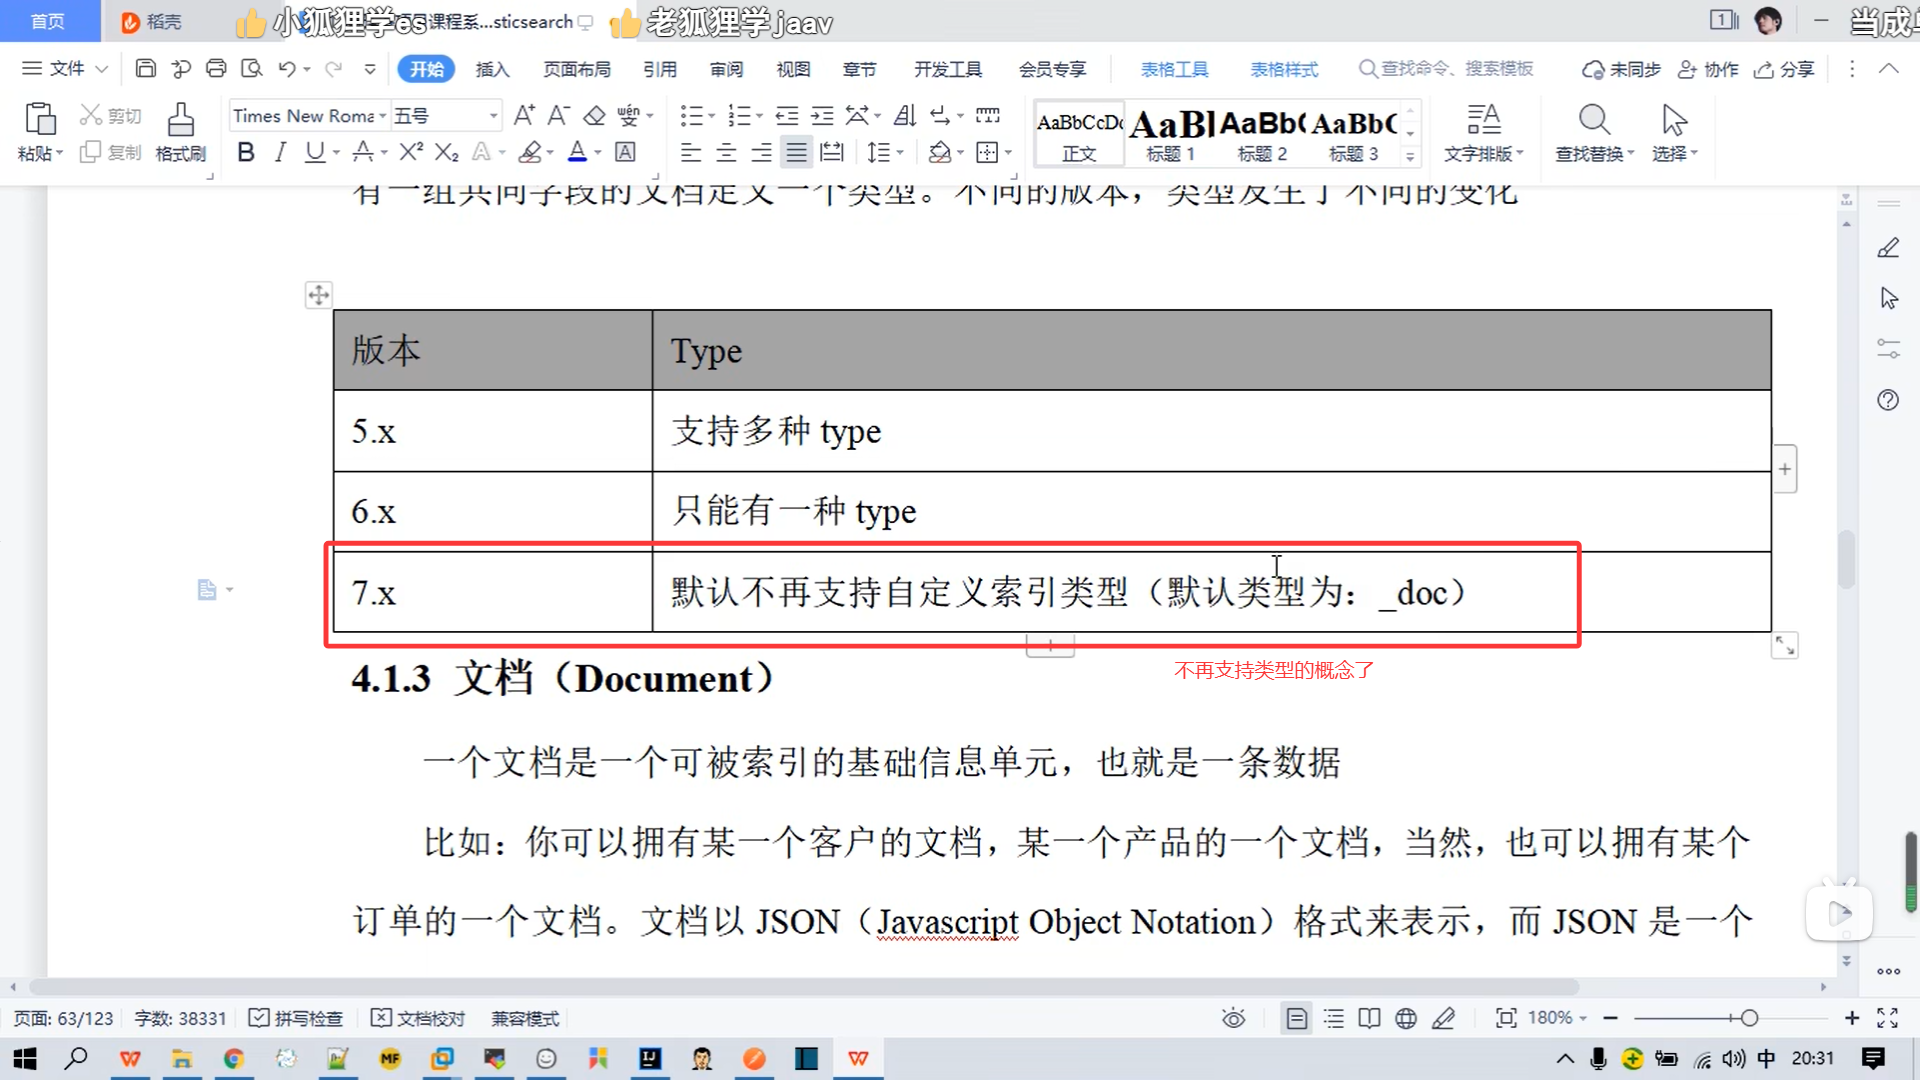Apply superscript formatting
Screen dimensions: 1920x1080
click(411, 152)
